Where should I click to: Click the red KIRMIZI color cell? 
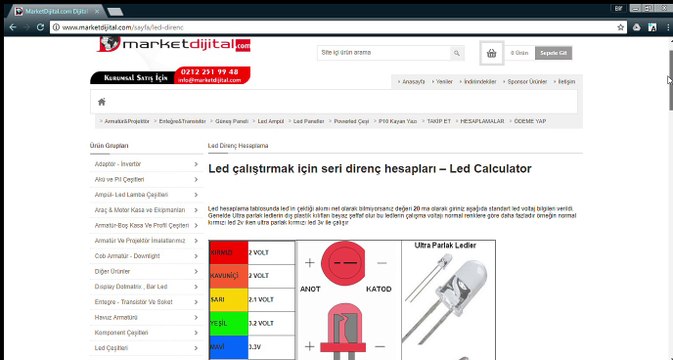pyautogui.click(x=228, y=252)
